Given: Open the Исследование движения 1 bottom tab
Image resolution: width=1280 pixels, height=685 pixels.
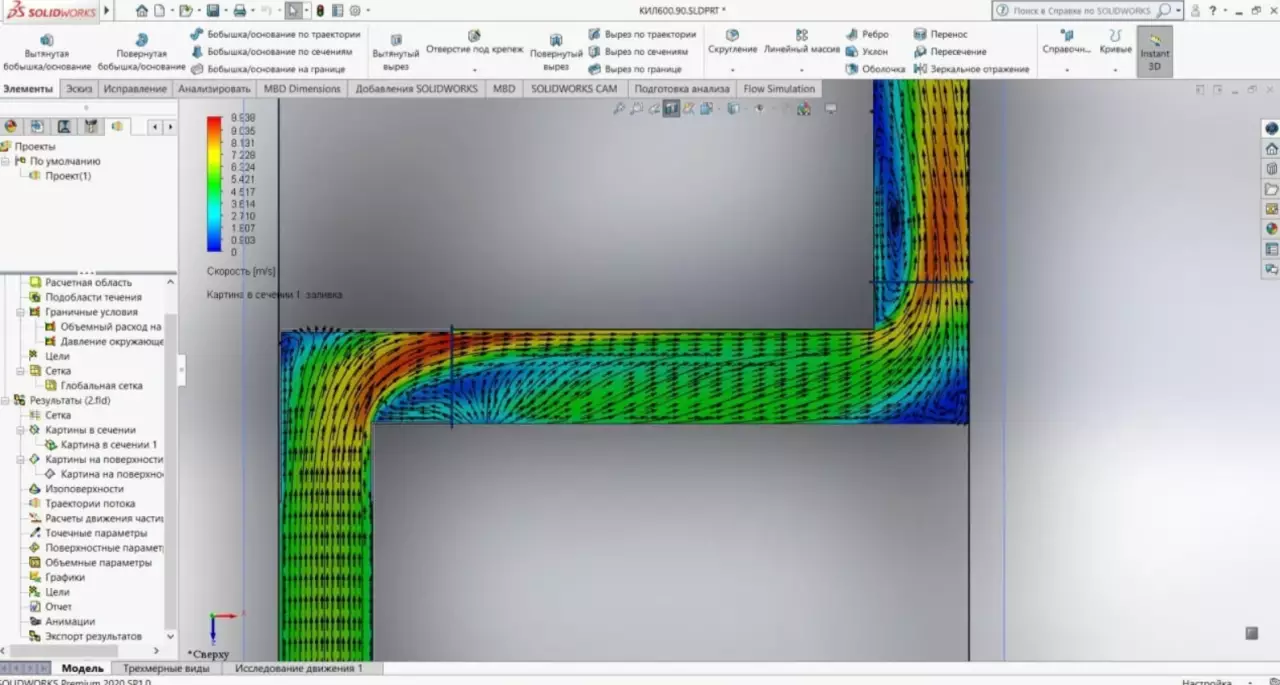Looking at the screenshot, I should [x=298, y=668].
